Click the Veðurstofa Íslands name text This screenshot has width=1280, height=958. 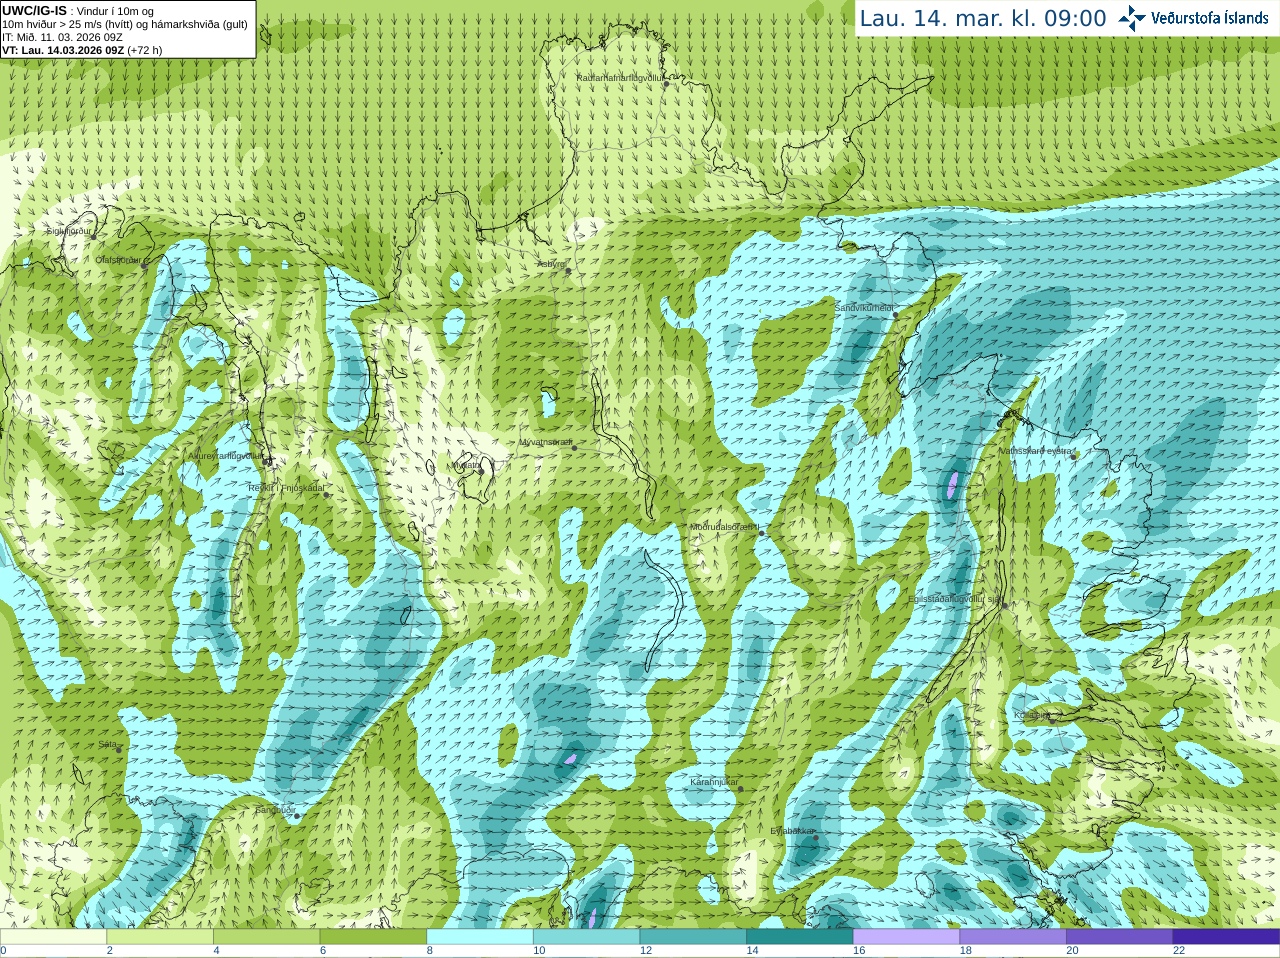1210,18
